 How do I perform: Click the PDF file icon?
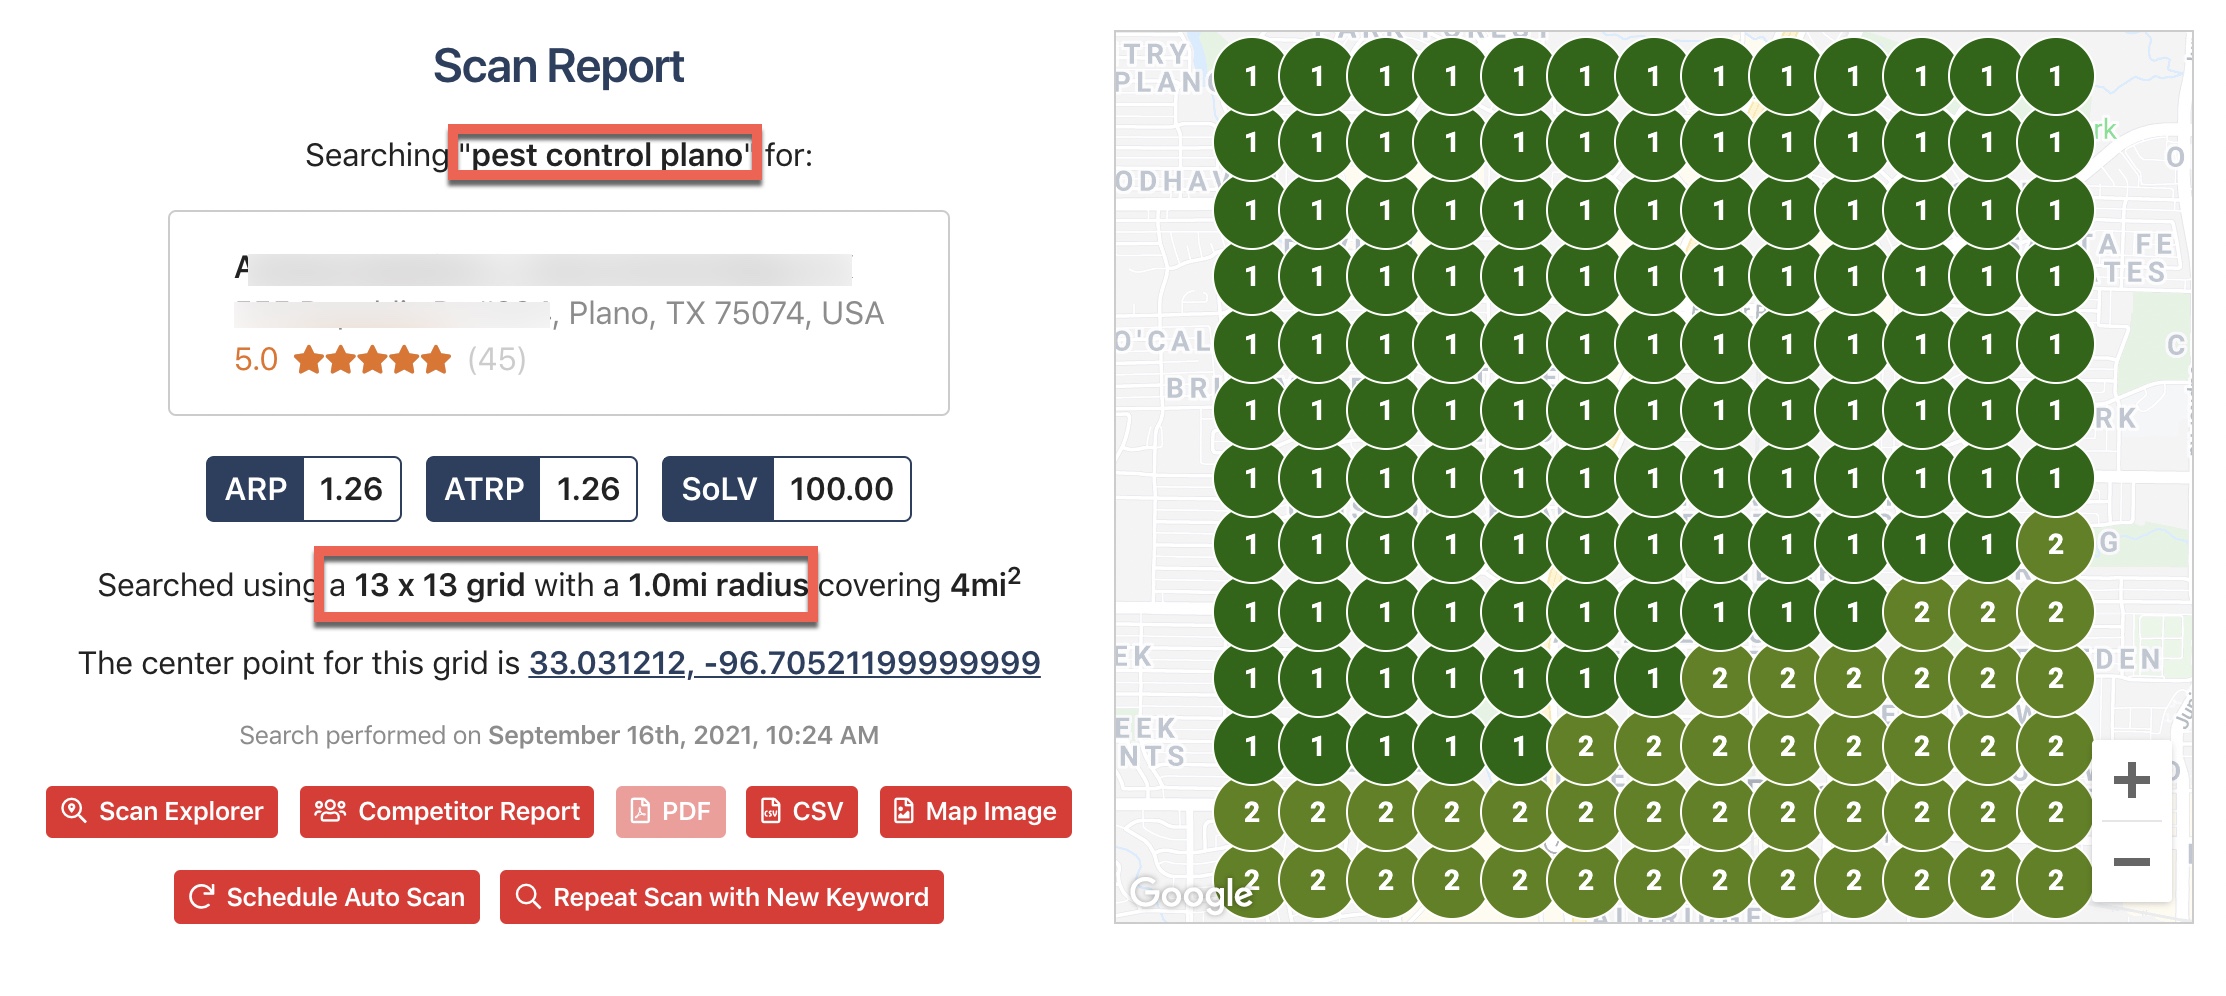click(x=640, y=811)
